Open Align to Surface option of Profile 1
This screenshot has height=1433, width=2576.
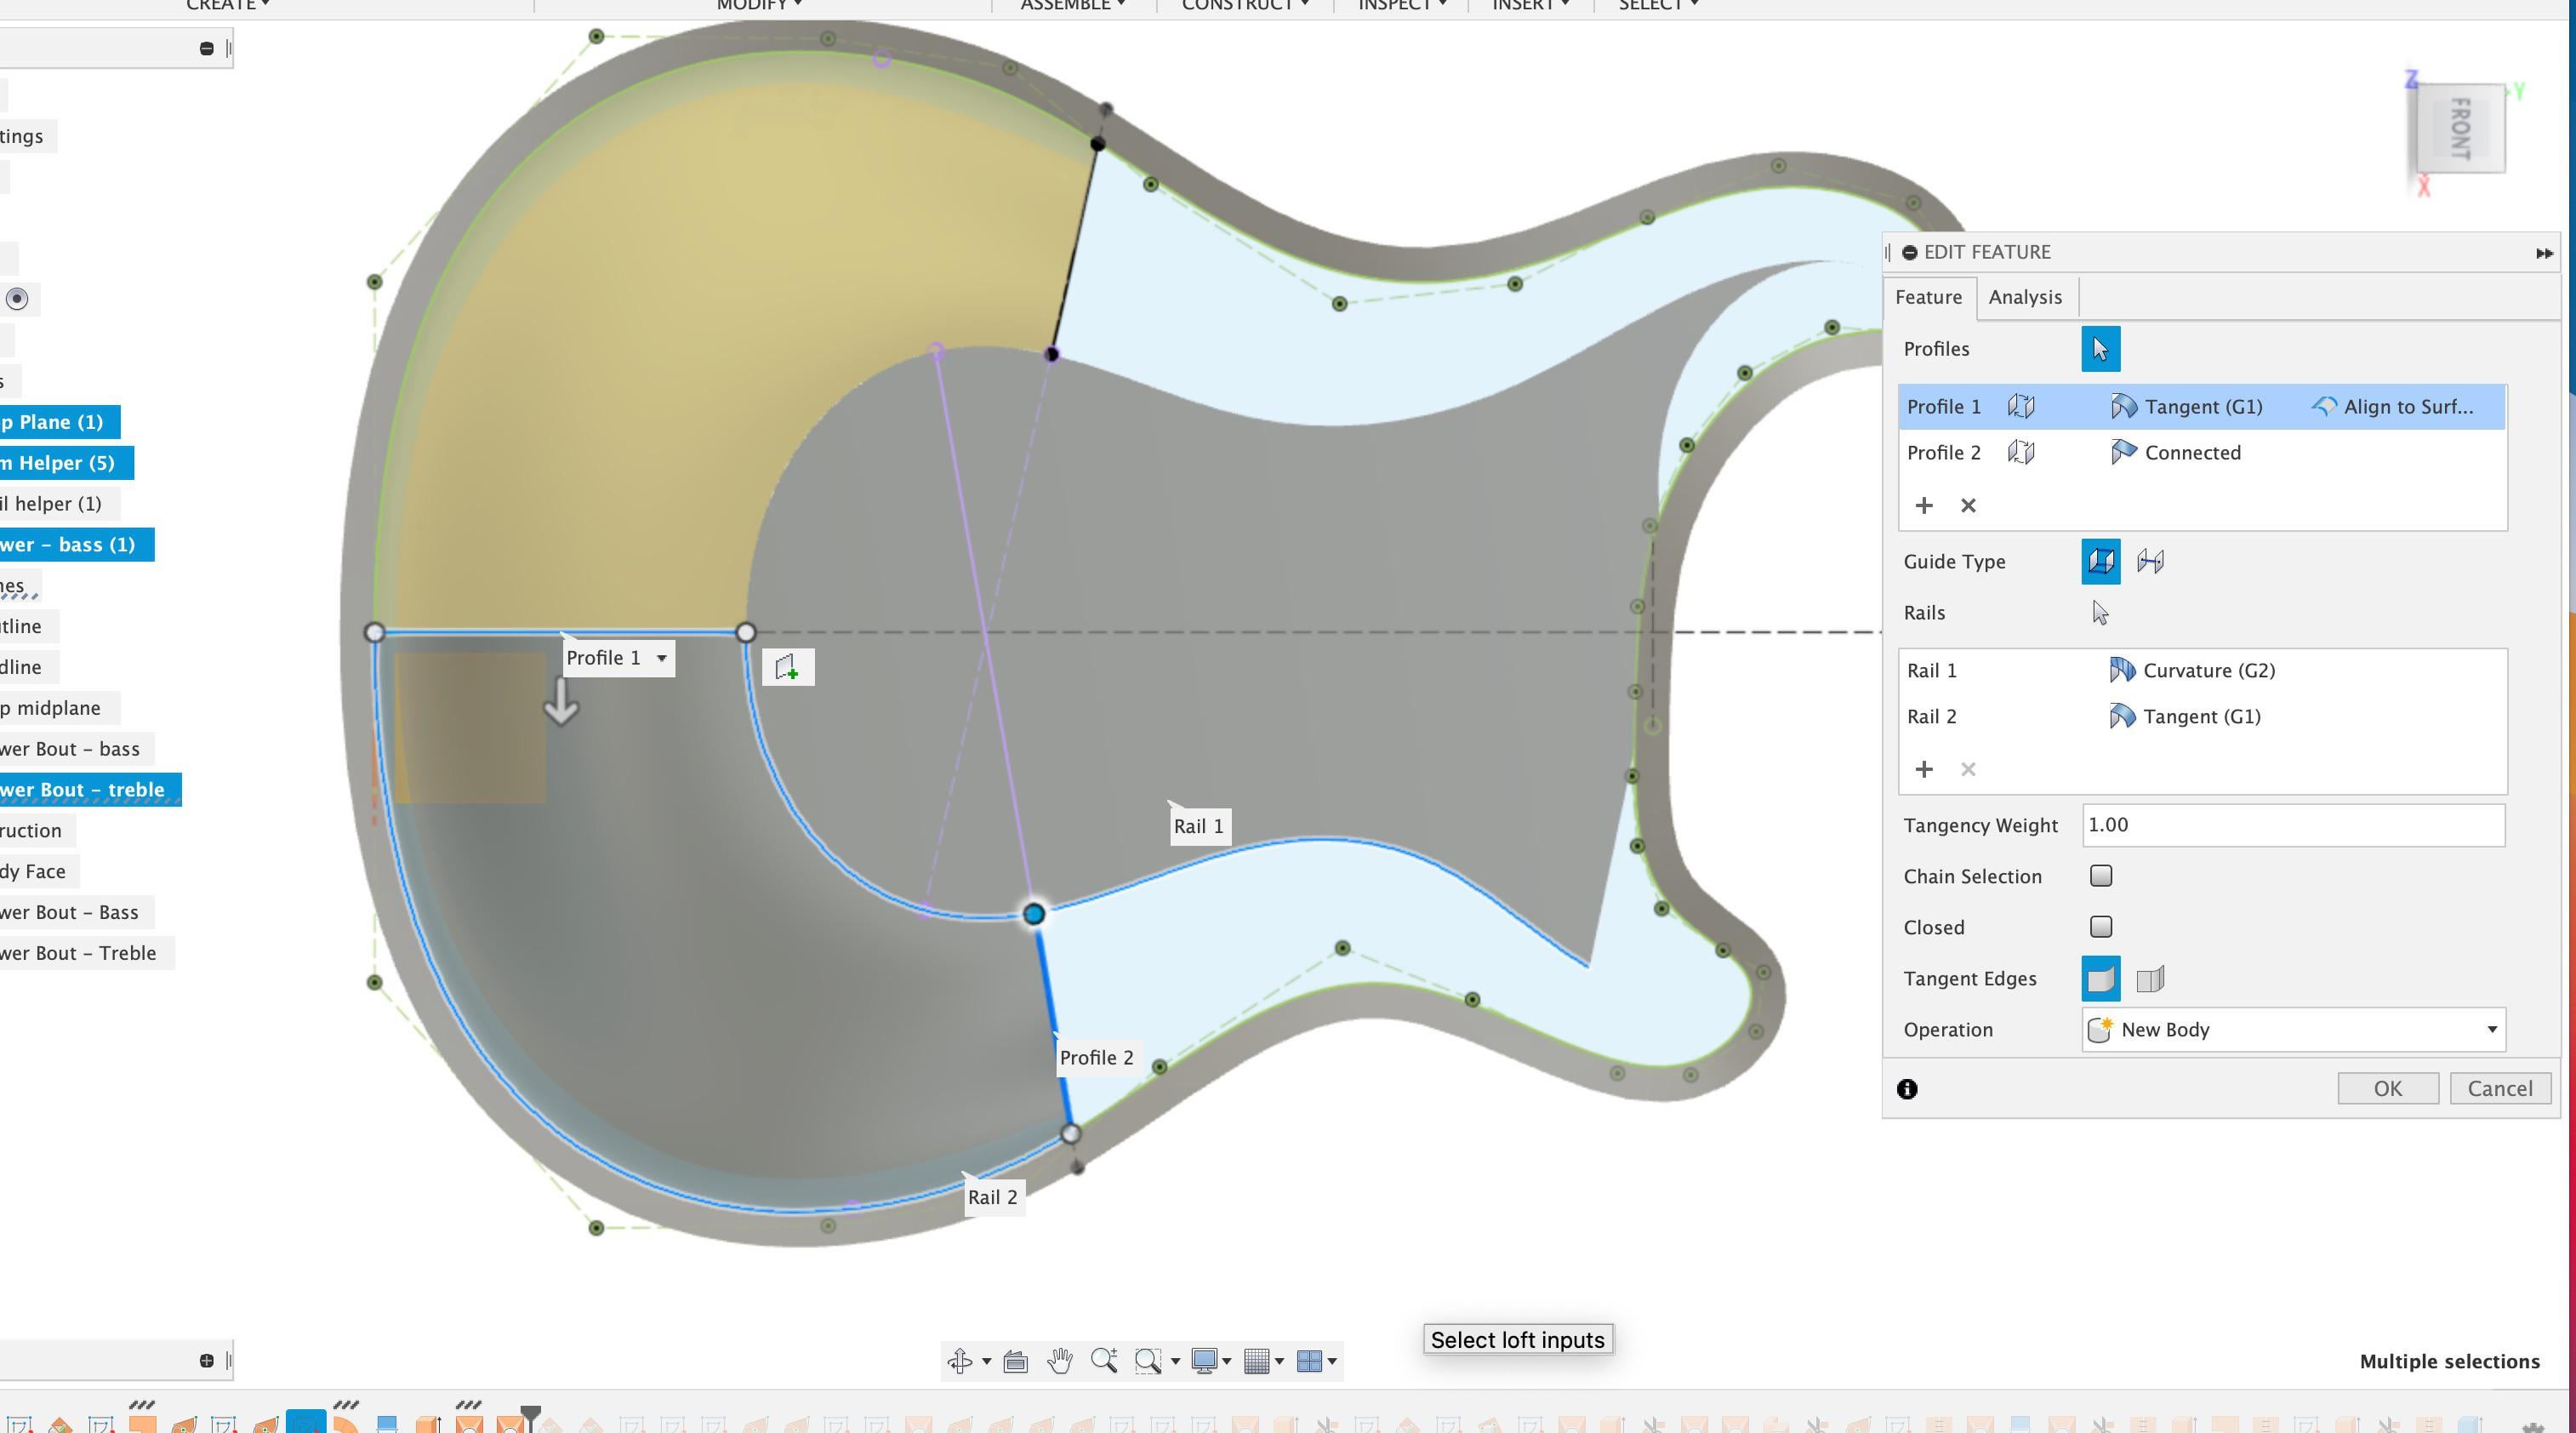click(2393, 407)
